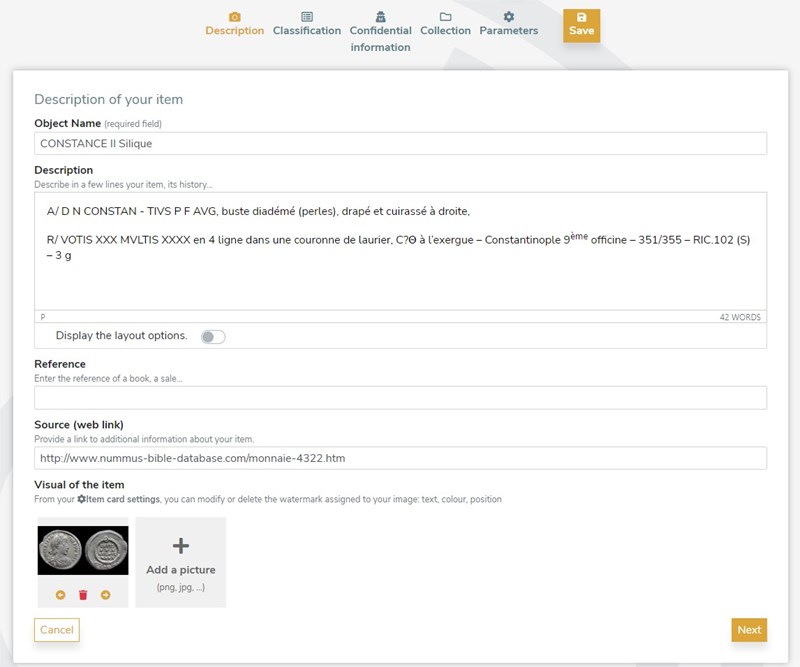Click the Save button label

(x=582, y=31)
